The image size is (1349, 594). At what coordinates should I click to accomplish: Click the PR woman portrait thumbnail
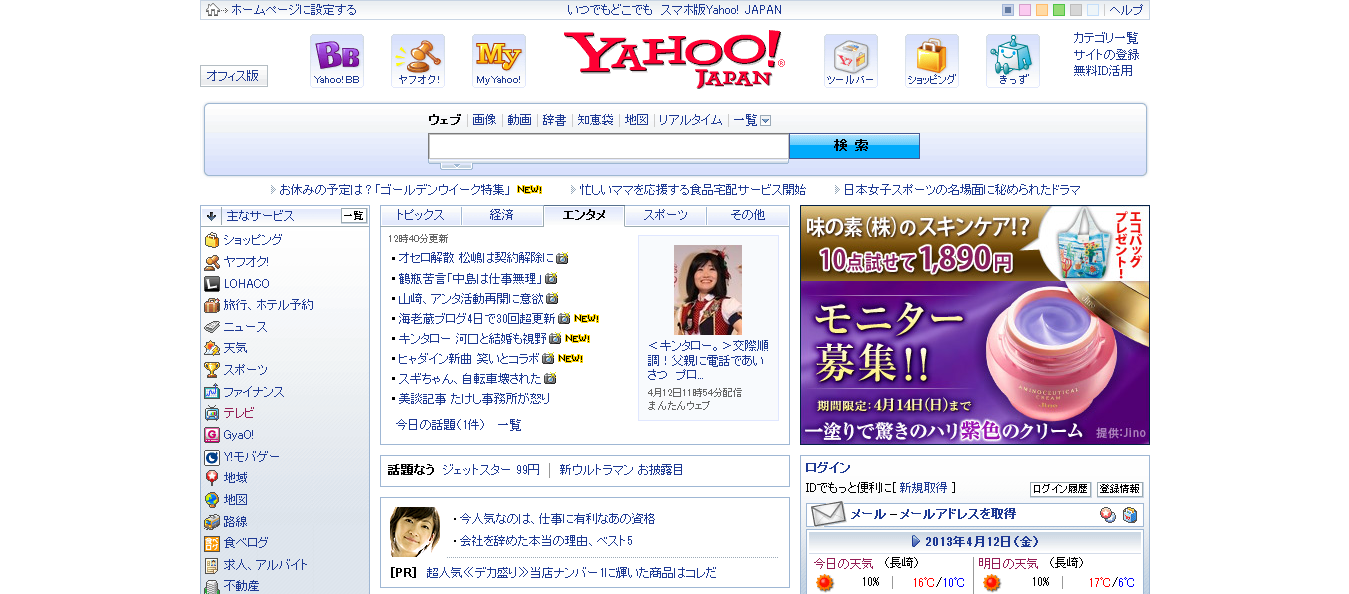tap(415, 532)
